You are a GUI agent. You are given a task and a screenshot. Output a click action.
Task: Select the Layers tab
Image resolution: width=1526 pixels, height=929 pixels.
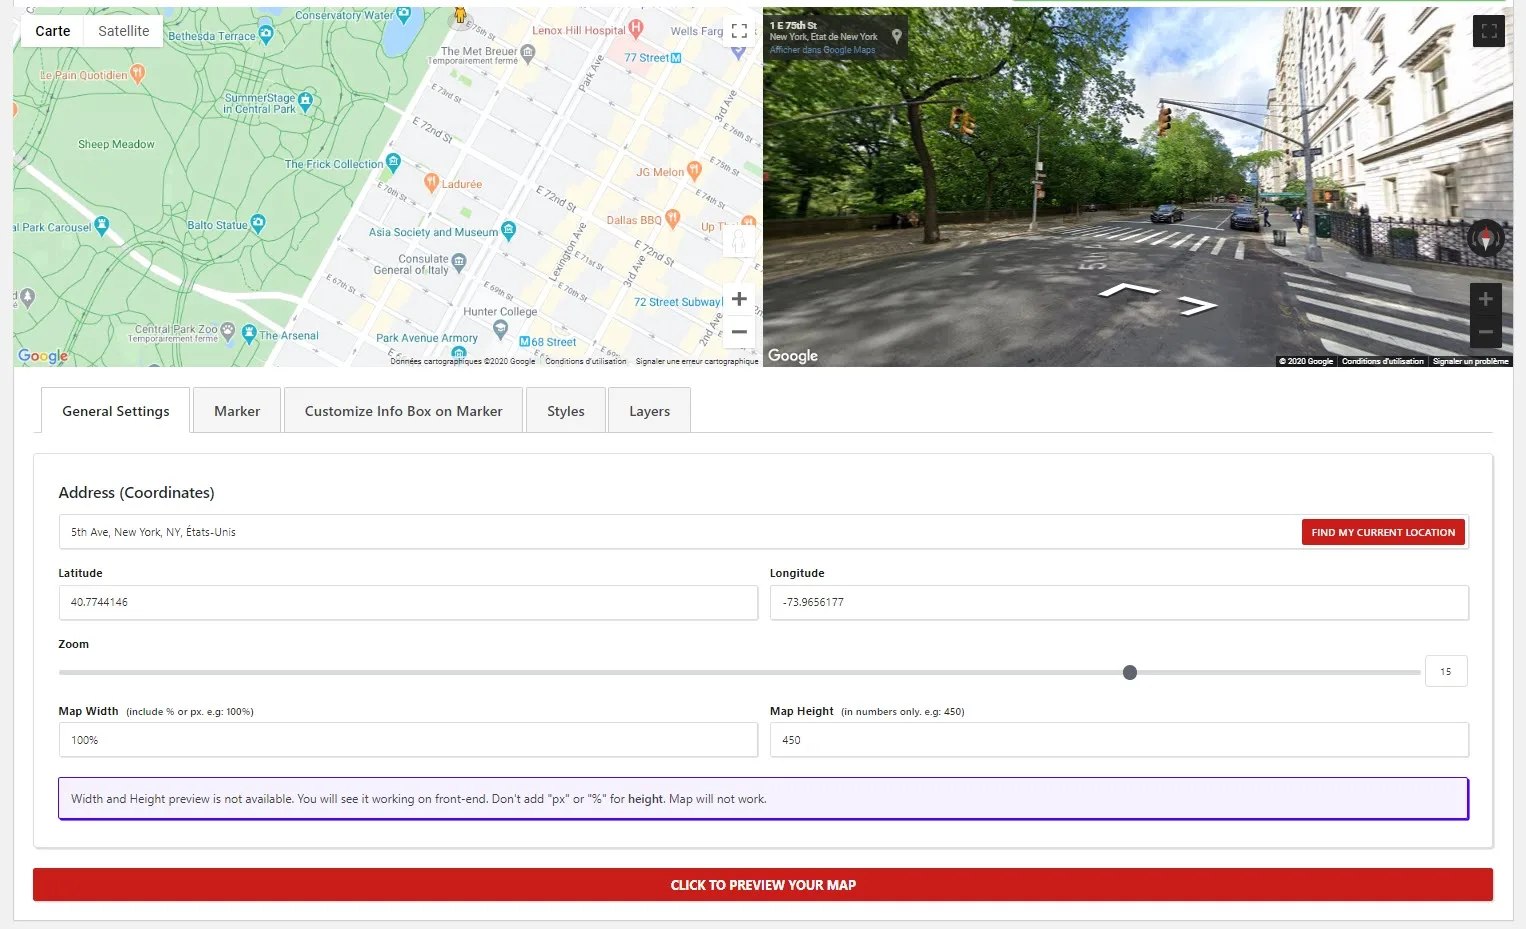tap(649, 411)
